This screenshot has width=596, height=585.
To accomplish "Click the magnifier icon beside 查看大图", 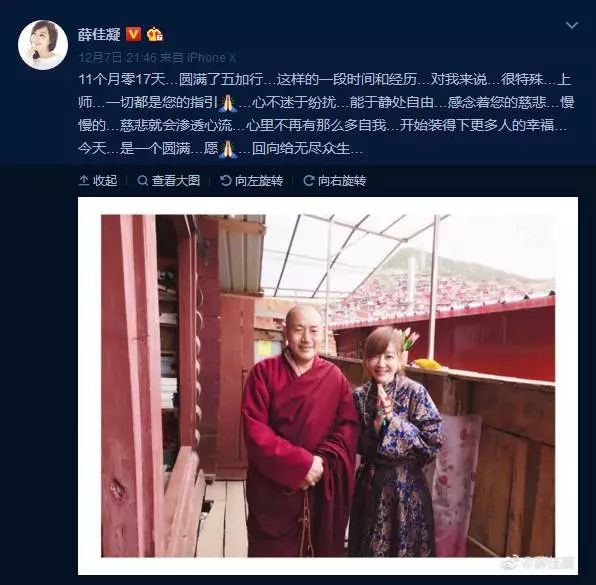I will tap(143, 181).
